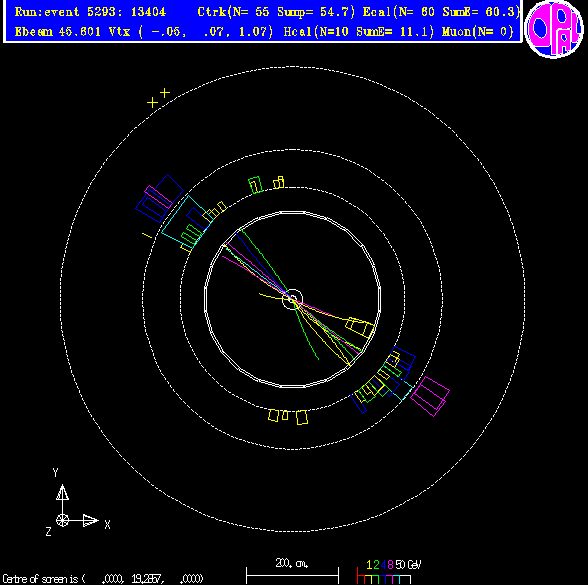Click the two yellow plus markers

[x=158, y=98]
